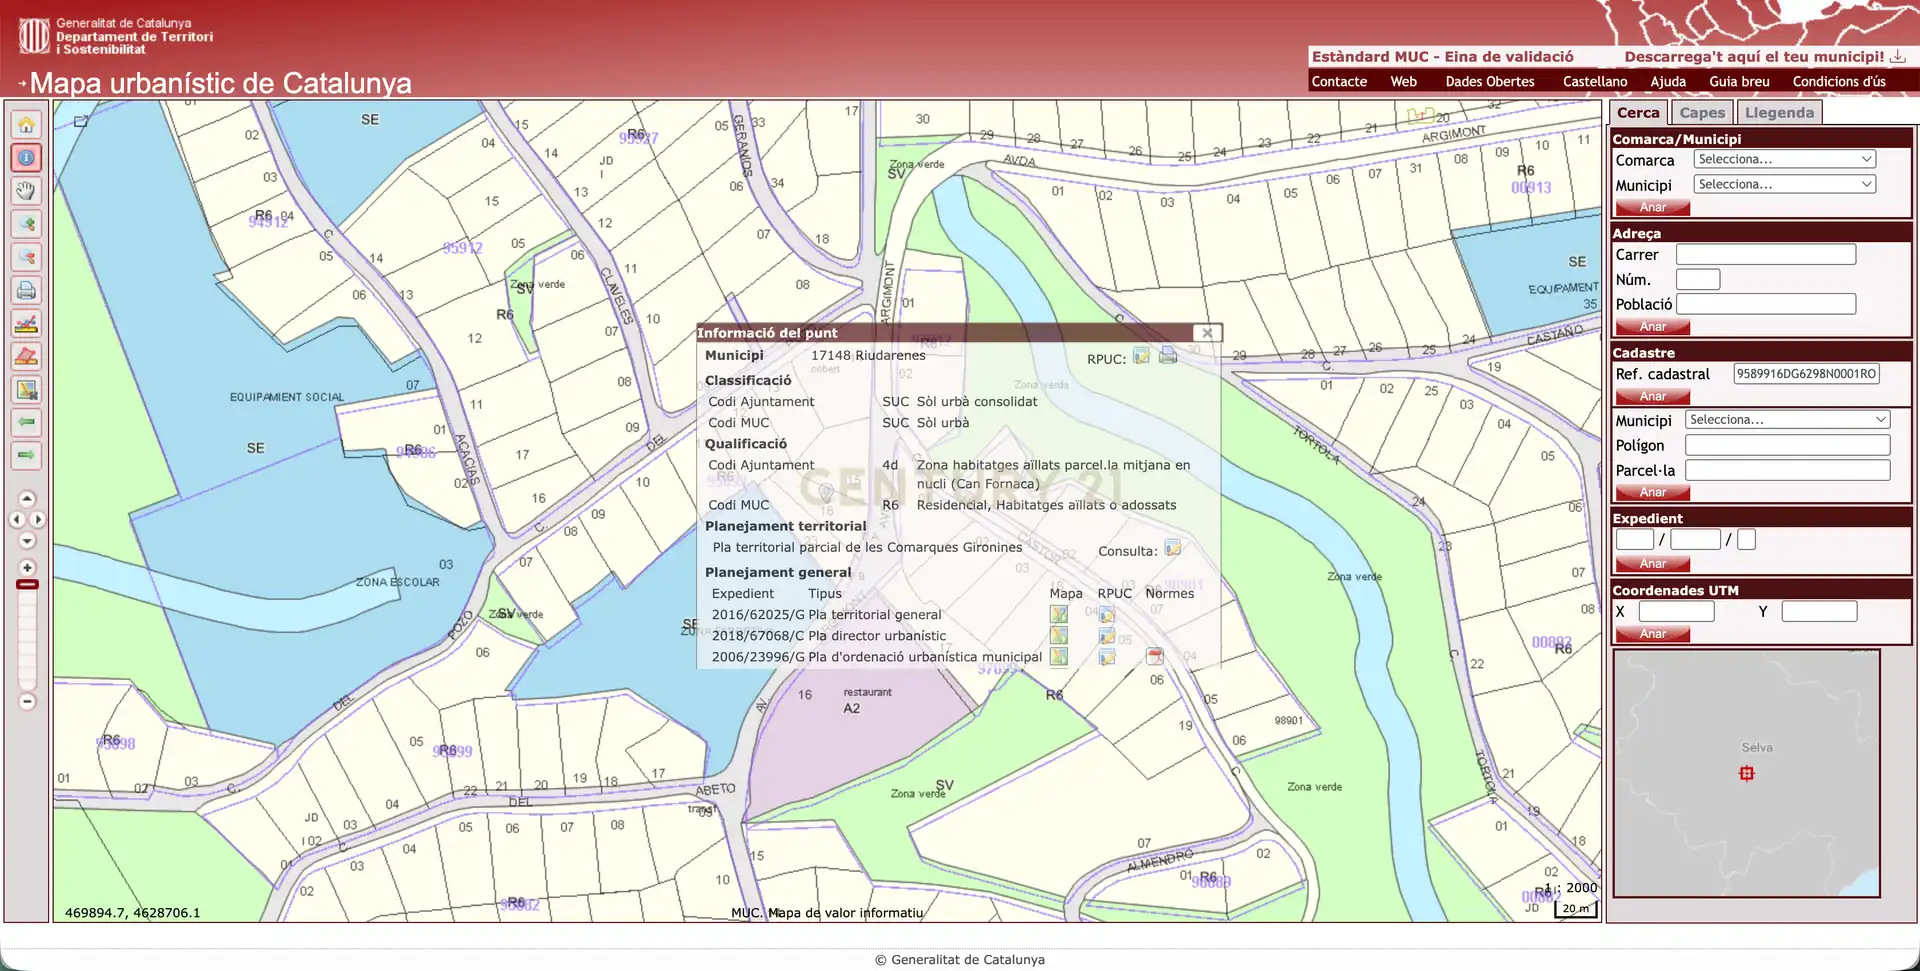1920x971 pixels.
Task: Go to previous map view arrow
Action: [x=26, y=422]
